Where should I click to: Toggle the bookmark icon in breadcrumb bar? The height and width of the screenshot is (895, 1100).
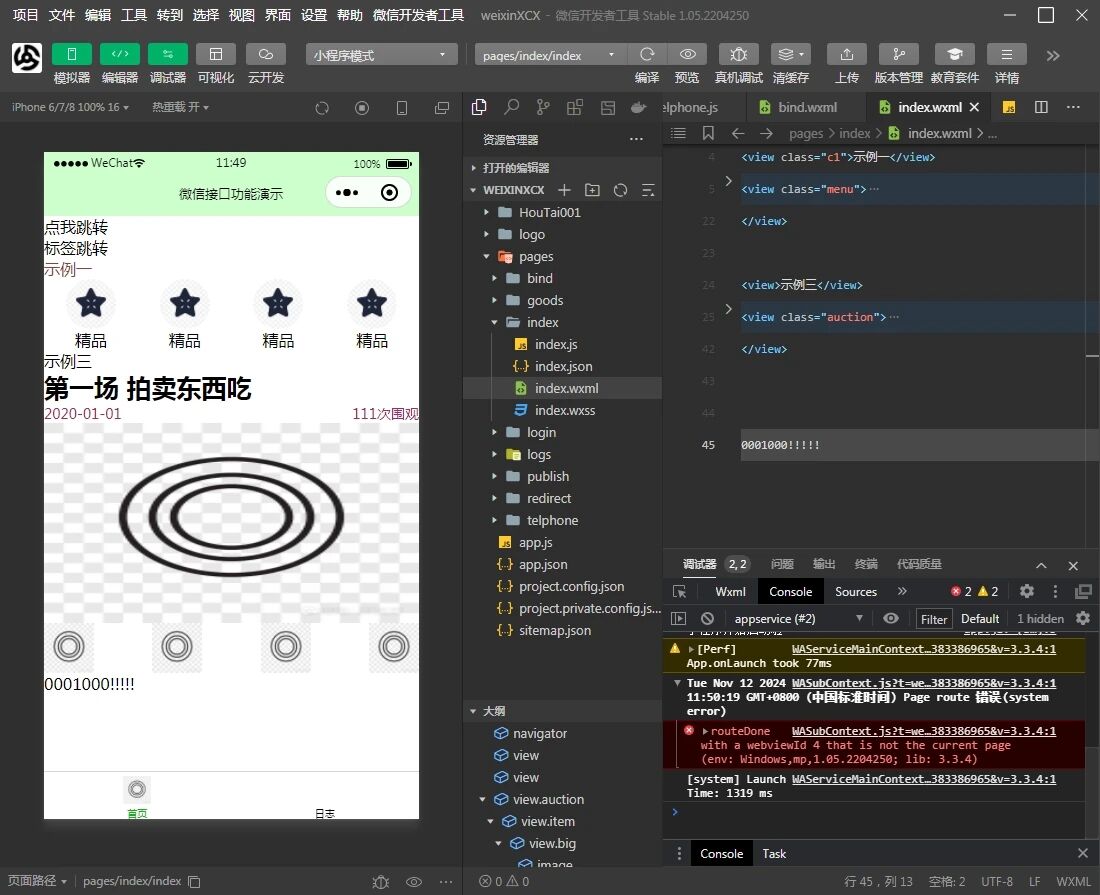pos(709,133)
